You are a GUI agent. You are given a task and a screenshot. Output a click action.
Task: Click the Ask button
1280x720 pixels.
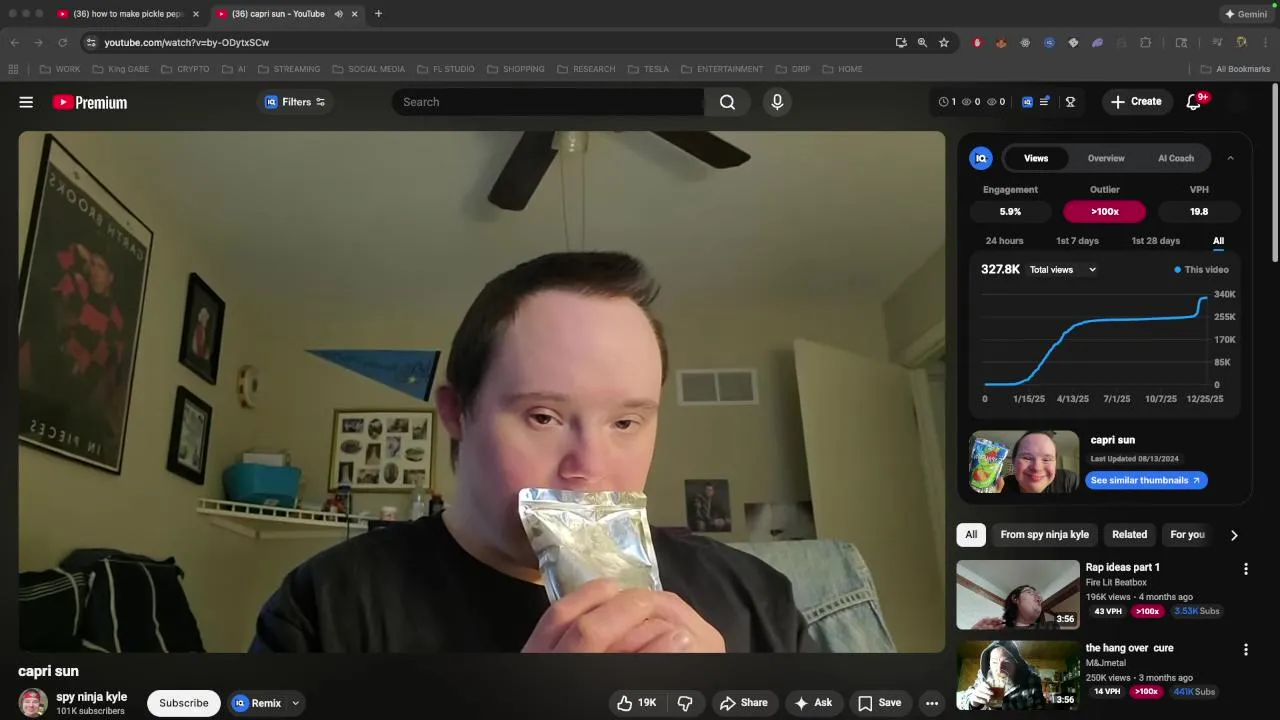813,703
